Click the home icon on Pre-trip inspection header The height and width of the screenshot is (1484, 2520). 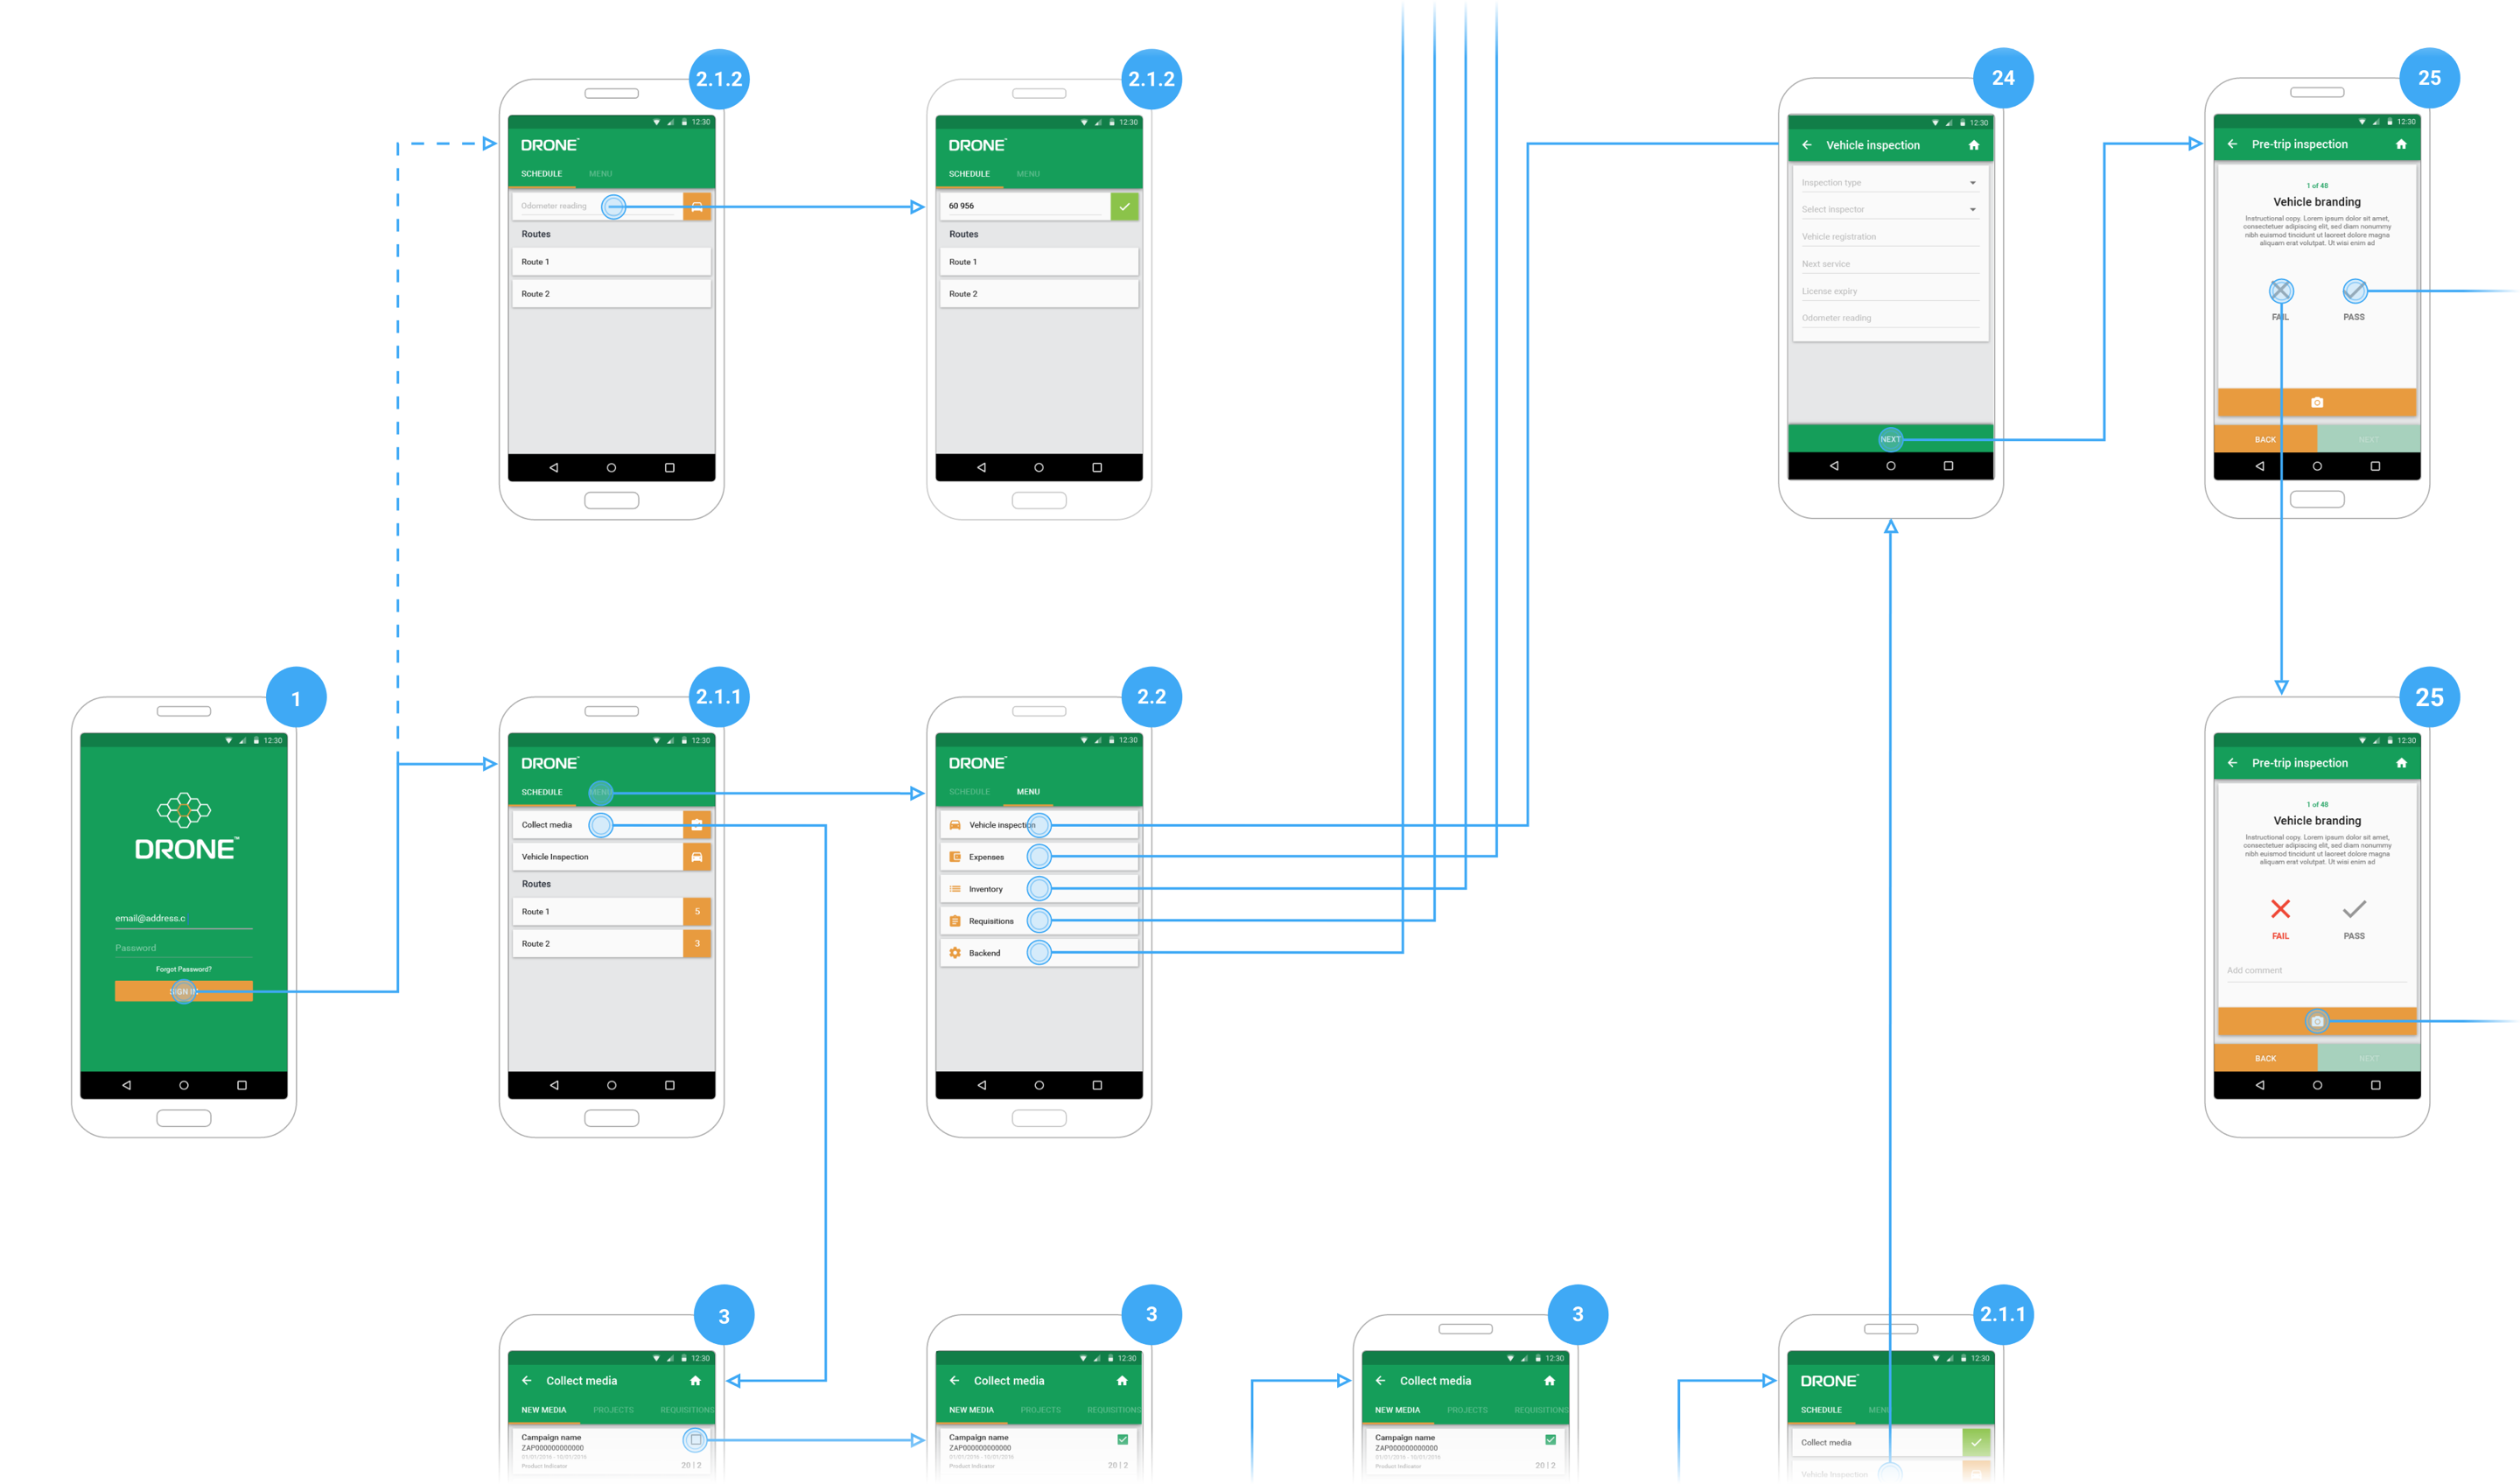[2401, 143]
